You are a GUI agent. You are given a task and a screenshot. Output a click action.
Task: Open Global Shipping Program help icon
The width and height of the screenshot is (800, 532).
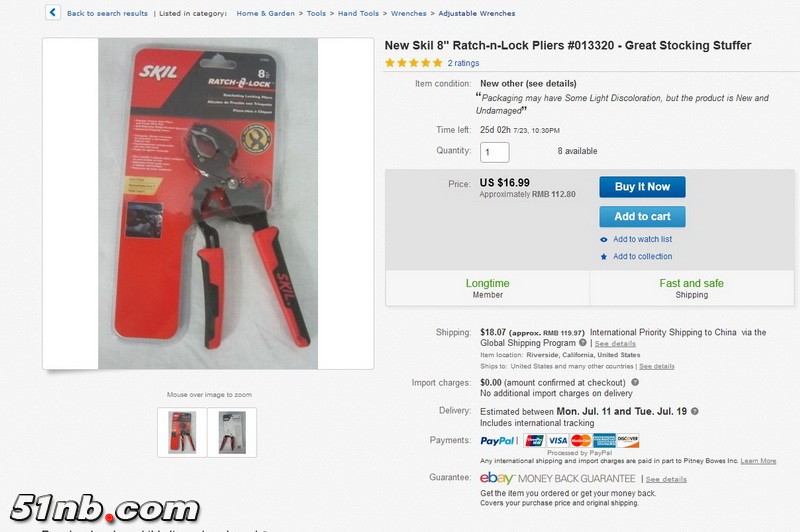tap(583, 343)
